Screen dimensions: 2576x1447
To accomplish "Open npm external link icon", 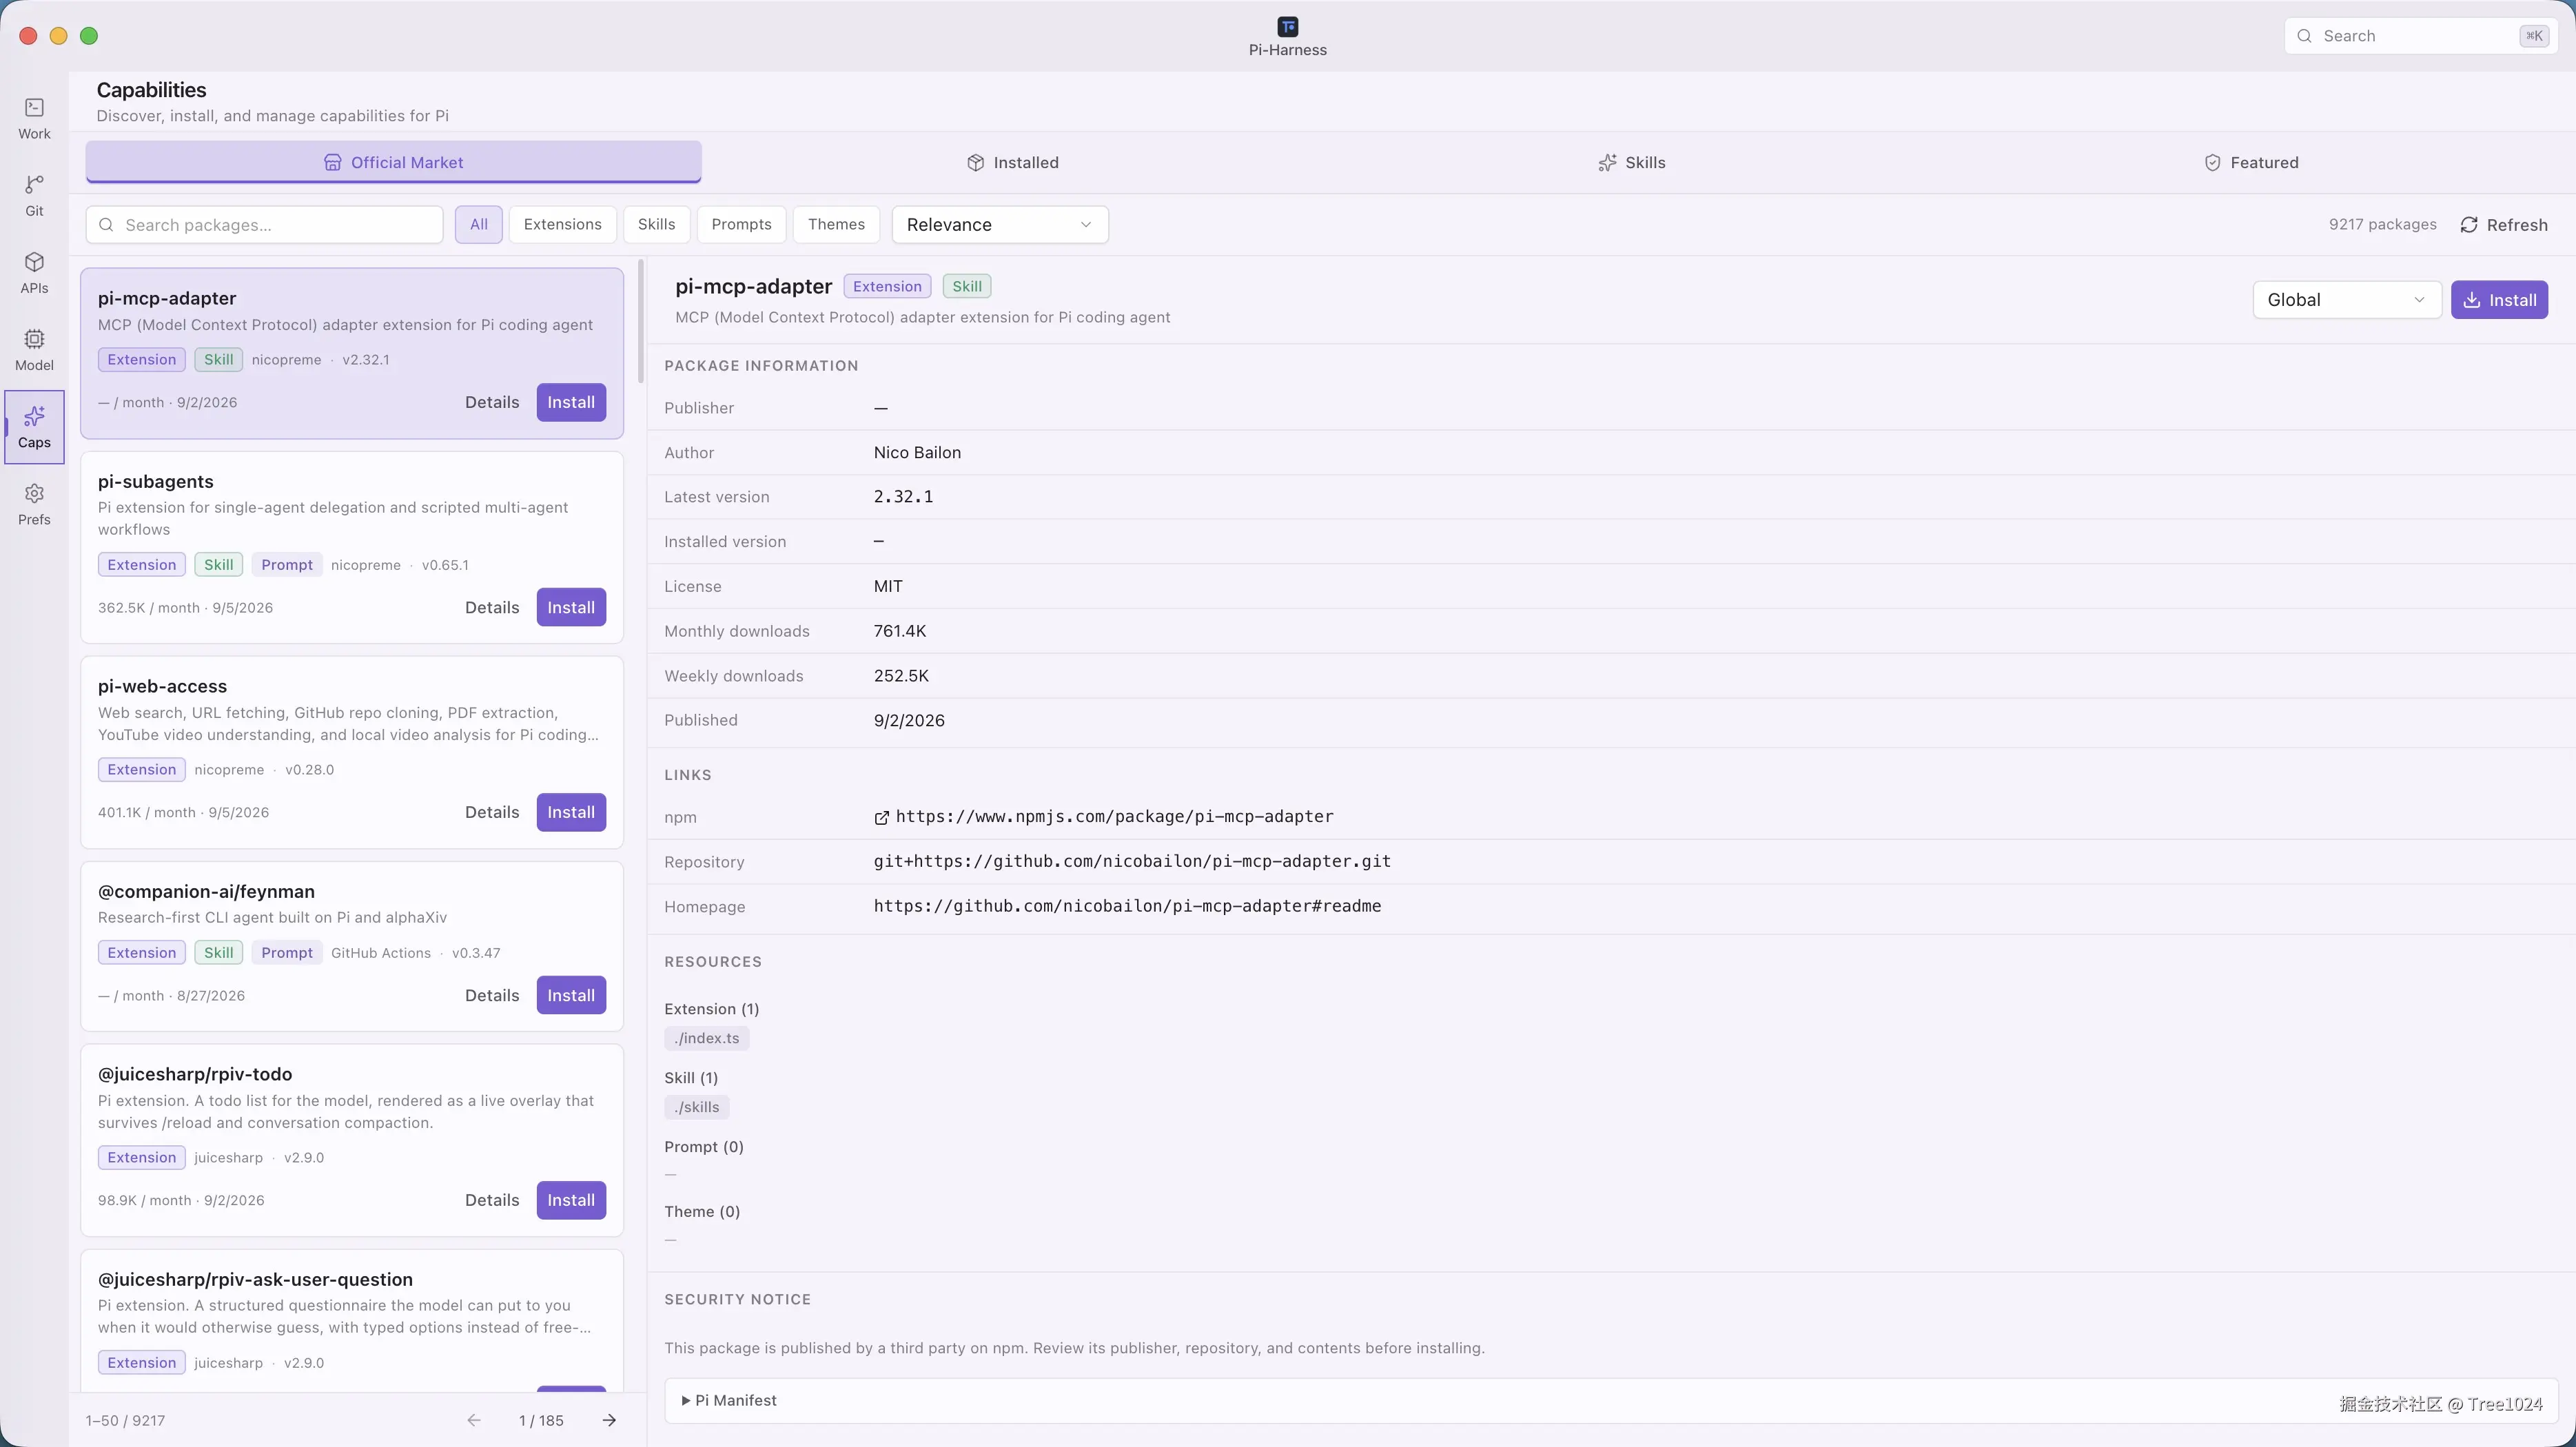I will [881, 818].
